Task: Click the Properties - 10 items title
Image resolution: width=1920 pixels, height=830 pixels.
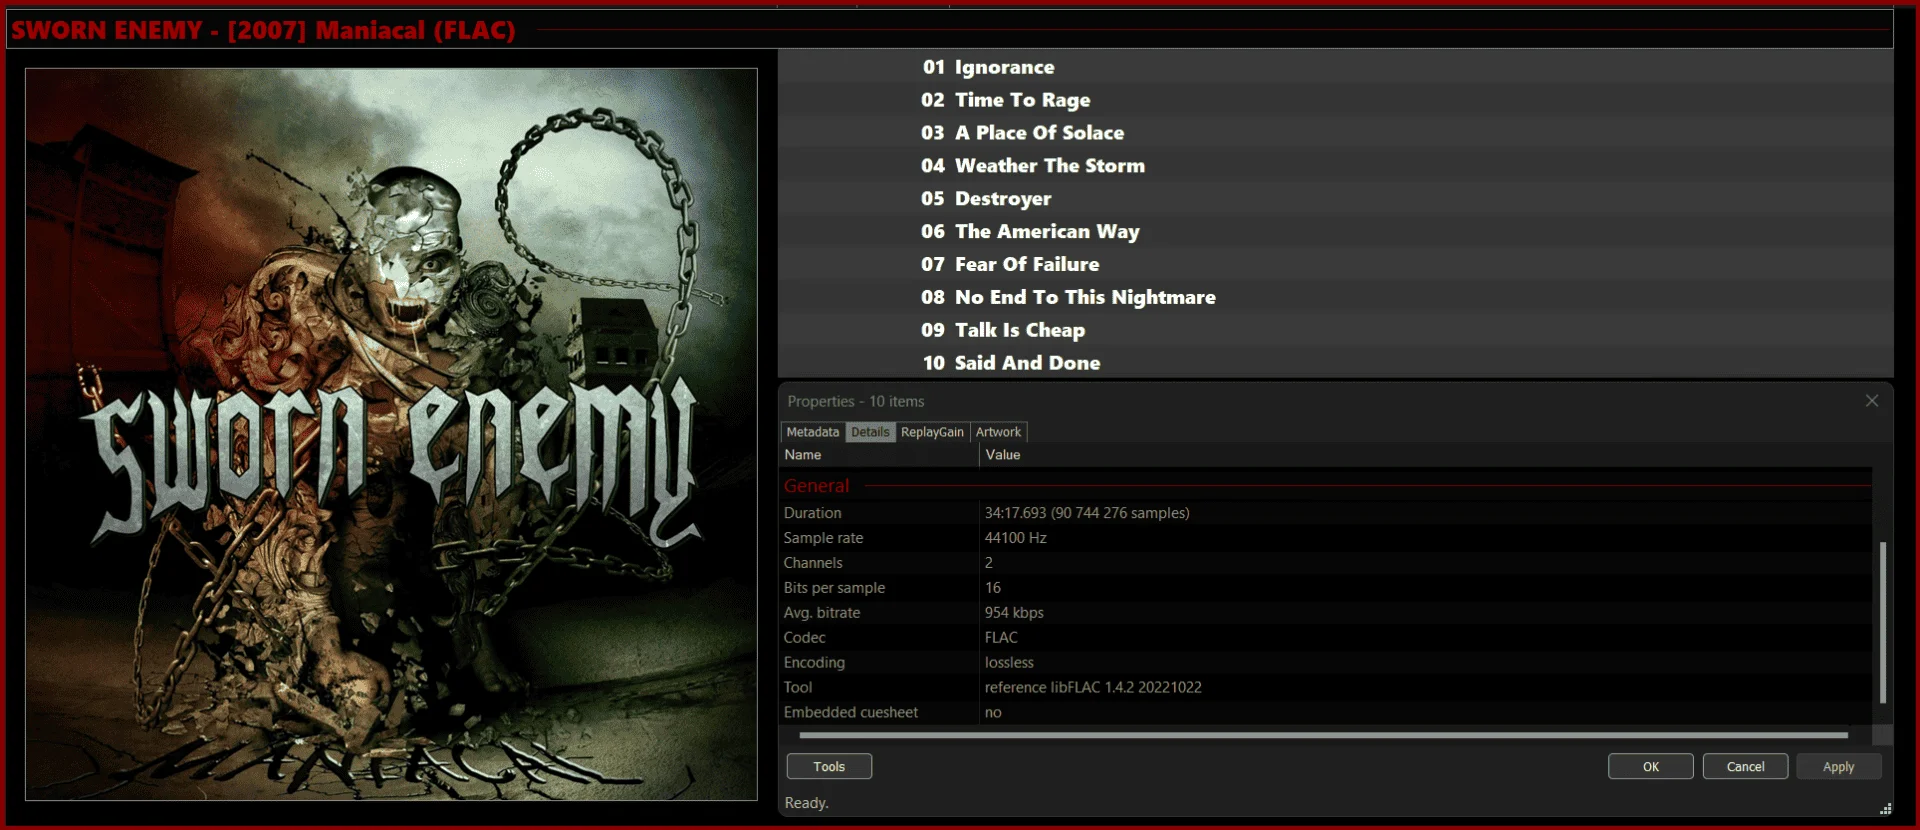Action: tap(856, 401)
